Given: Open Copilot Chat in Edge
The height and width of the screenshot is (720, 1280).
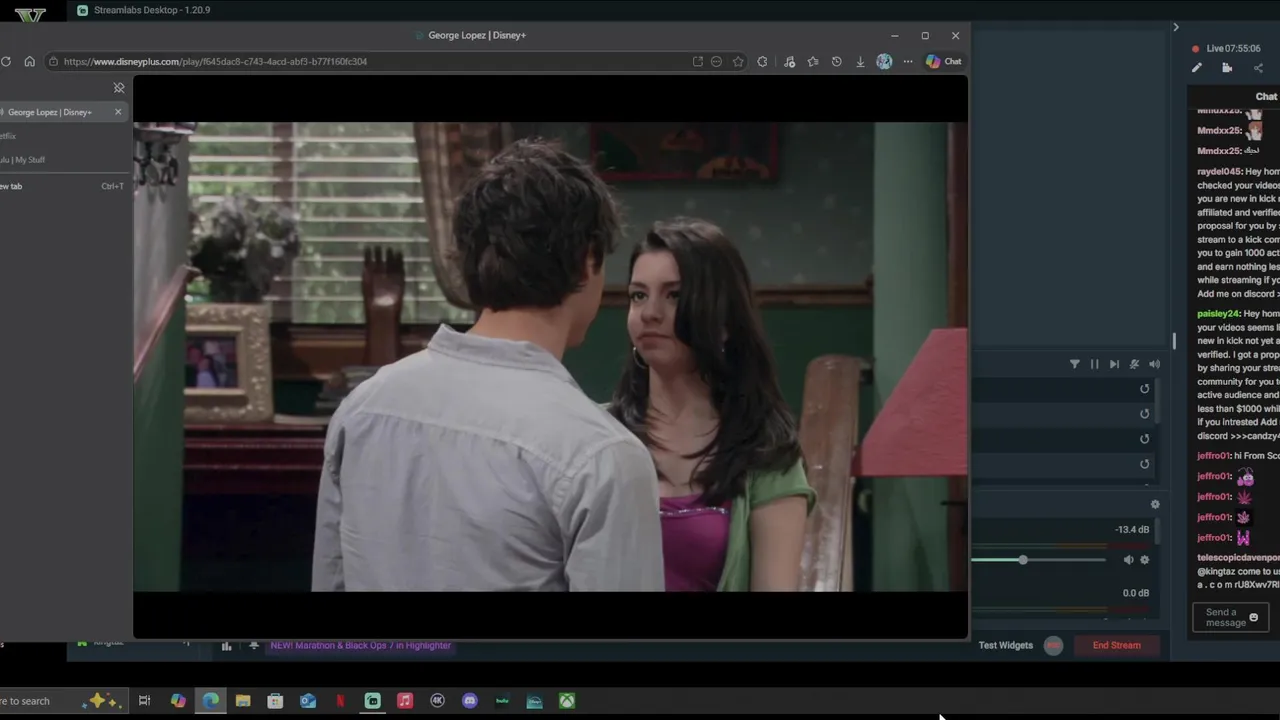Looking at the screenshot, I should 943,61.
